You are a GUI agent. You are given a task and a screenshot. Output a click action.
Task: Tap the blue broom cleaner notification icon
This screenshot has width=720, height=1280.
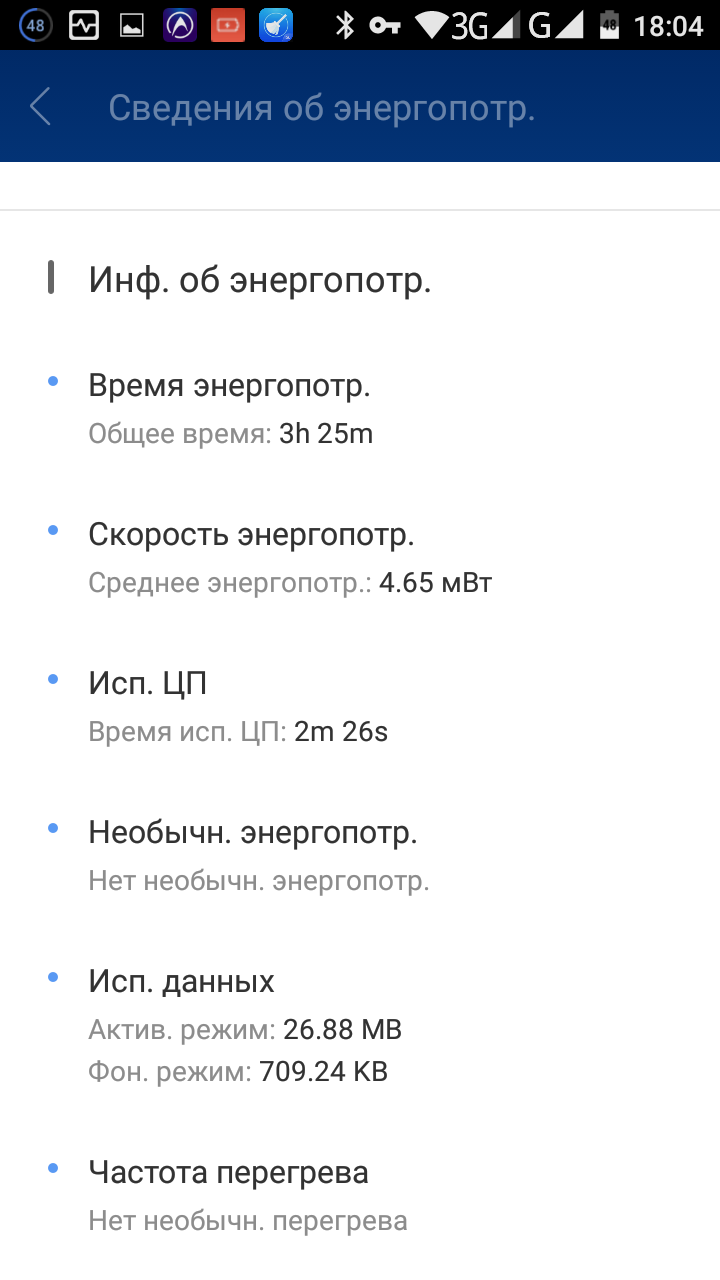coord(276,26)
